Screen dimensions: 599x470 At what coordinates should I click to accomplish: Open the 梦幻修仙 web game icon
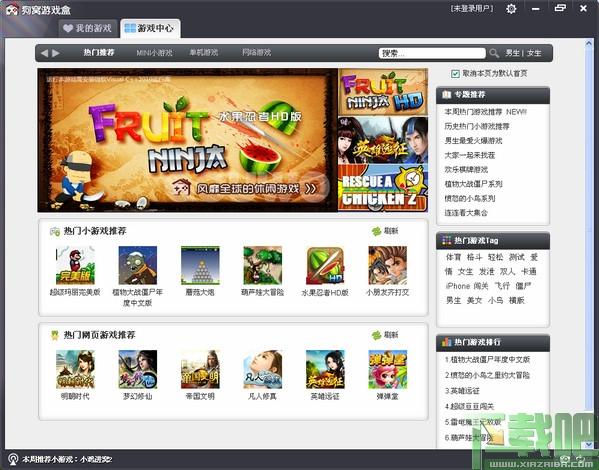[138, 369]
